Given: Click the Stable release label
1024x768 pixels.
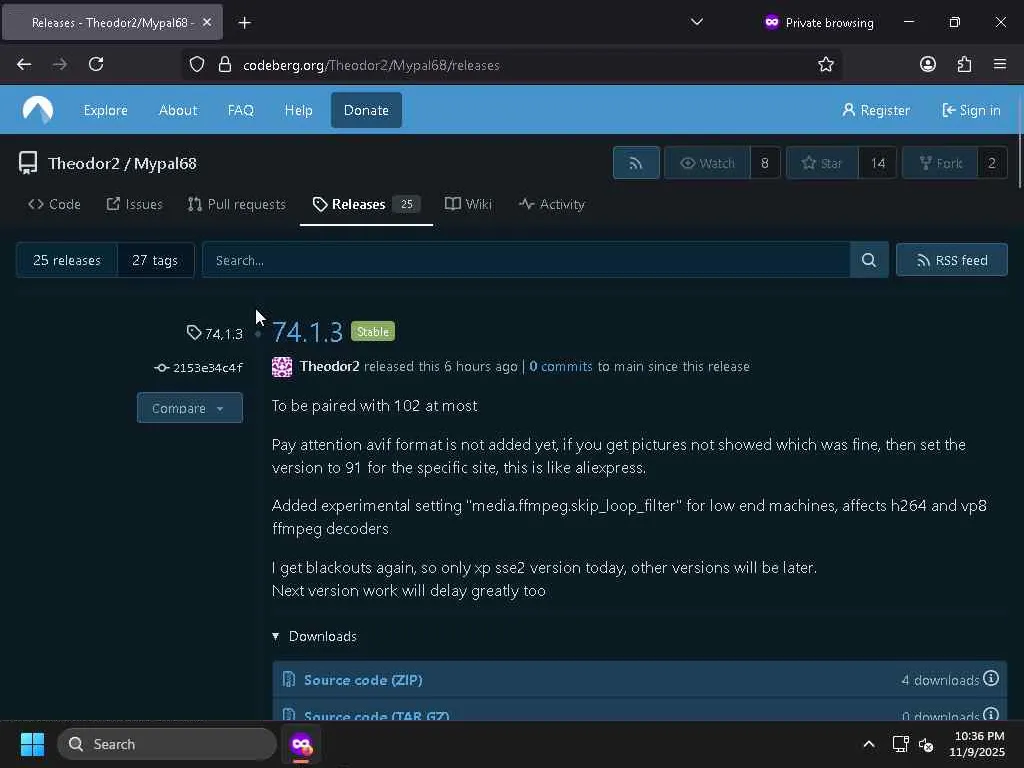Looking at the screenshot, I should (373, 332).
